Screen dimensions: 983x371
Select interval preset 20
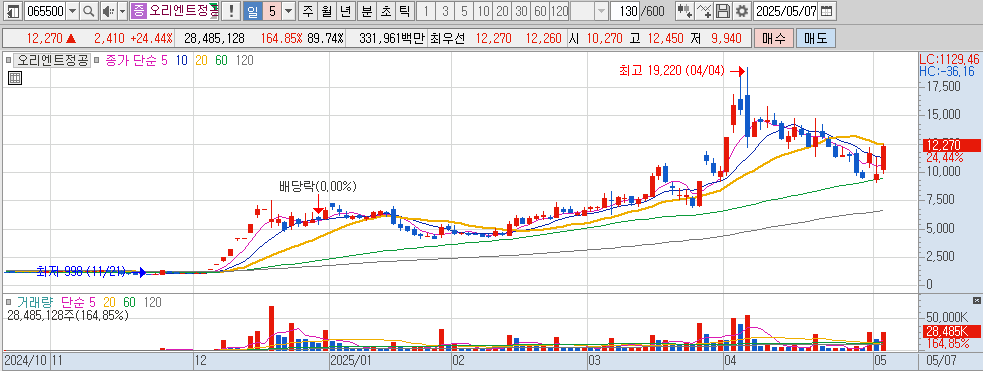pyautogui.click(x=502, y=11)
